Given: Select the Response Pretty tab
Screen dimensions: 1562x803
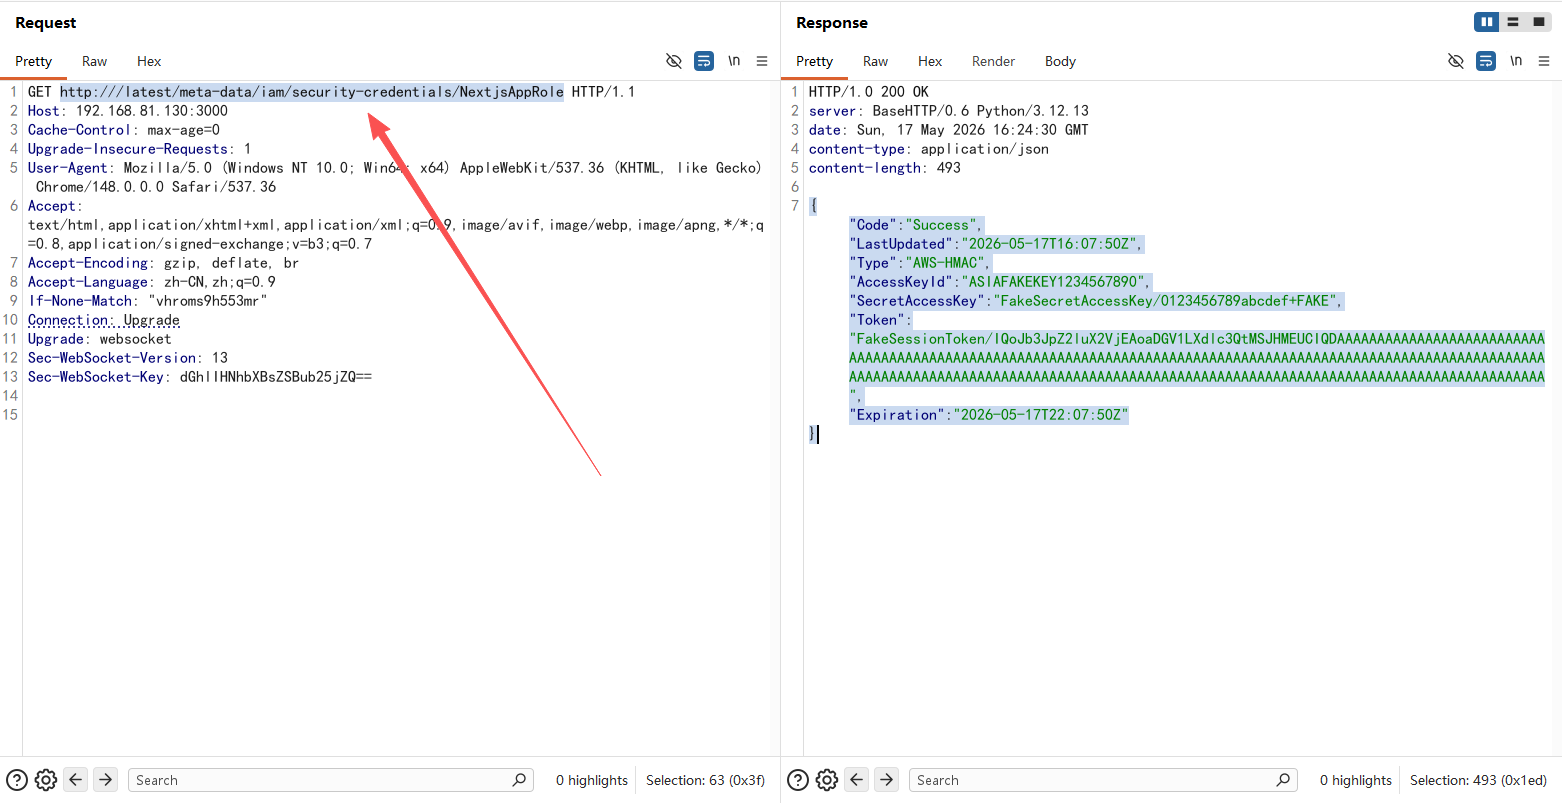Looking at the screenshot, I should pos(814,61).
